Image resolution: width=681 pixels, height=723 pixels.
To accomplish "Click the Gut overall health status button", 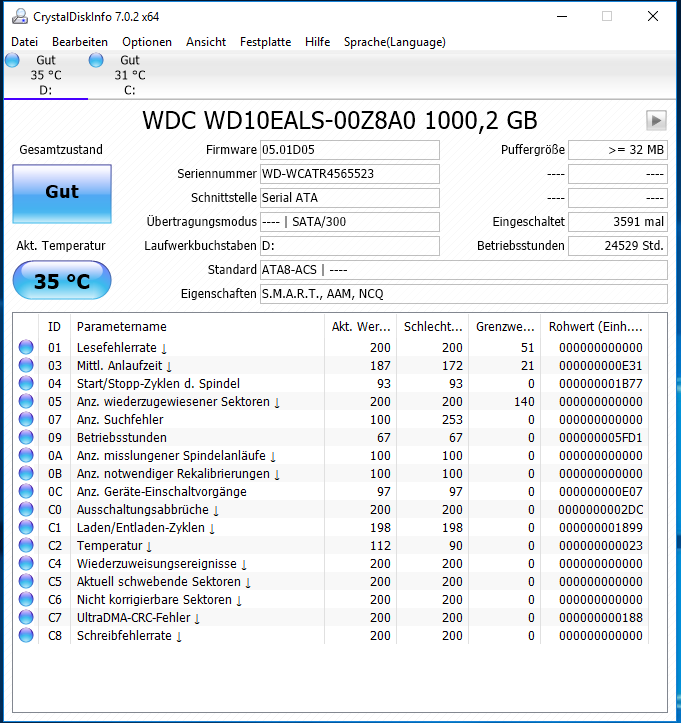I will point(62,194).
